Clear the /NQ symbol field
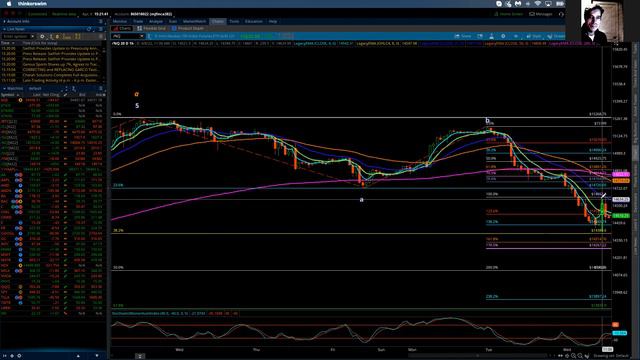The width and height of the screenshot is (640, 360). click(x=142, y=36)
